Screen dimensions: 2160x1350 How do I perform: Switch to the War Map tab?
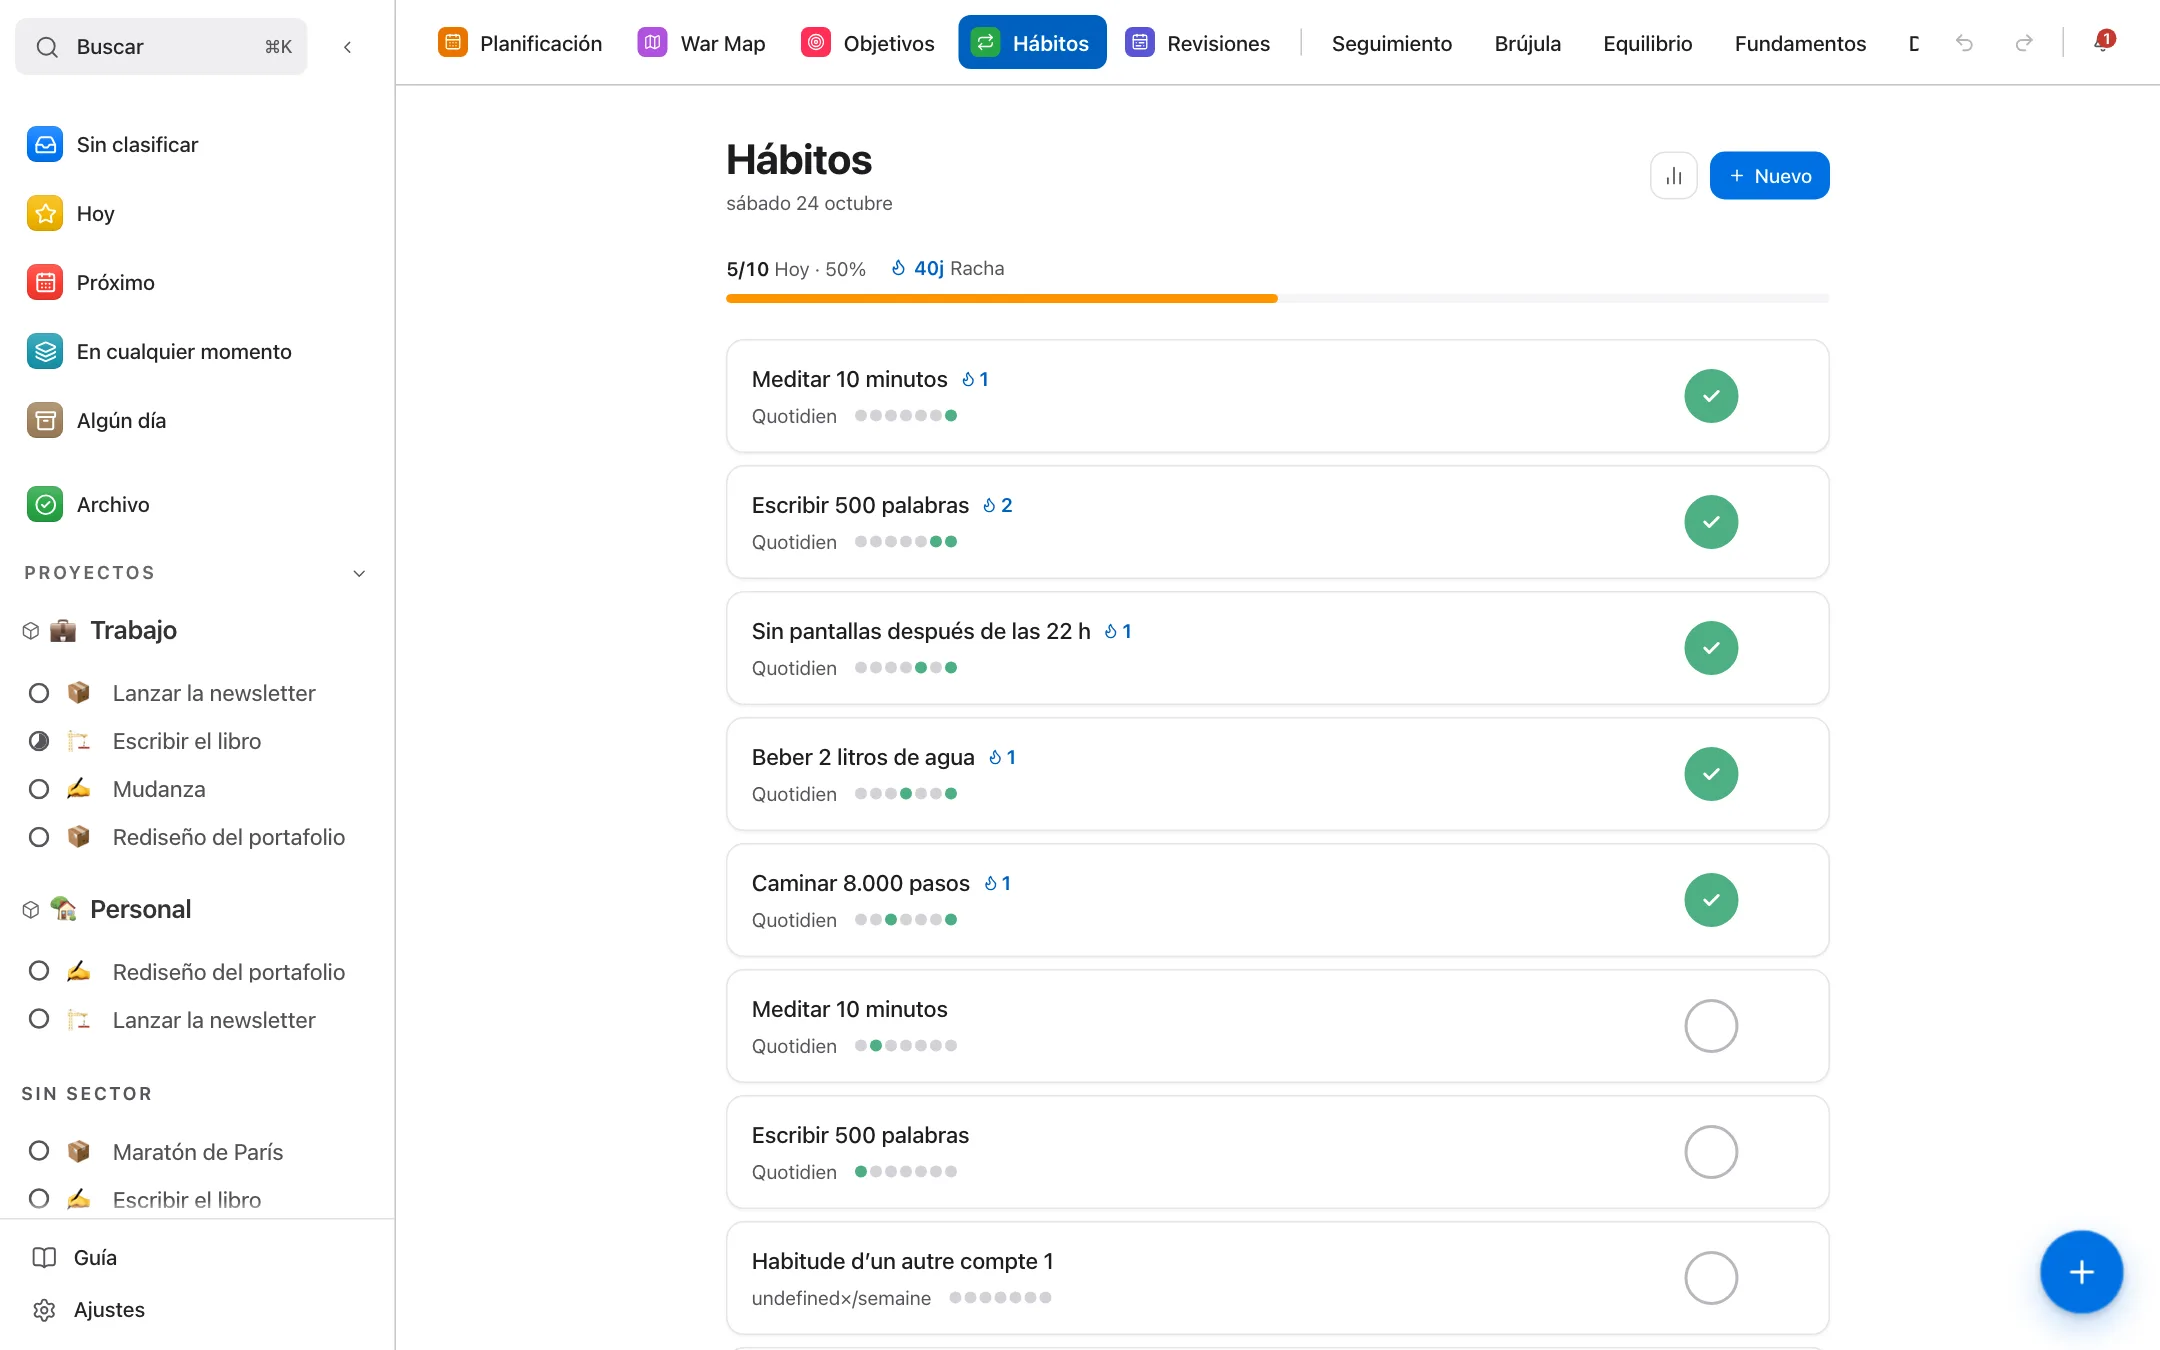(x=702, y=43)
